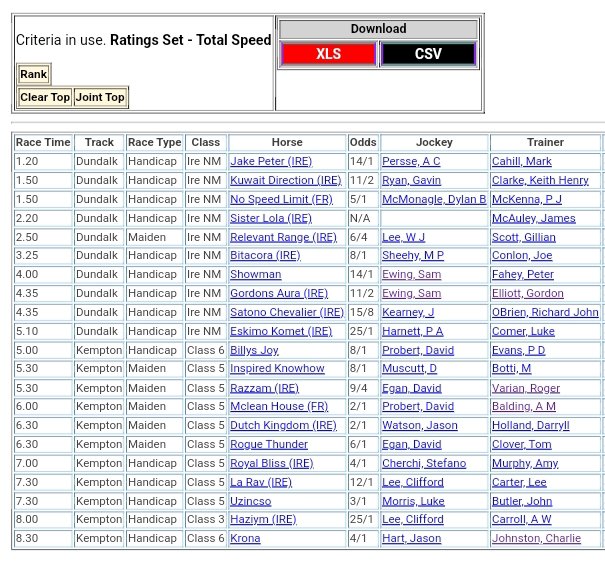Open horse link Jake Peter (IRE)
This screenshot has width=605, height=563.
(270, 162)
